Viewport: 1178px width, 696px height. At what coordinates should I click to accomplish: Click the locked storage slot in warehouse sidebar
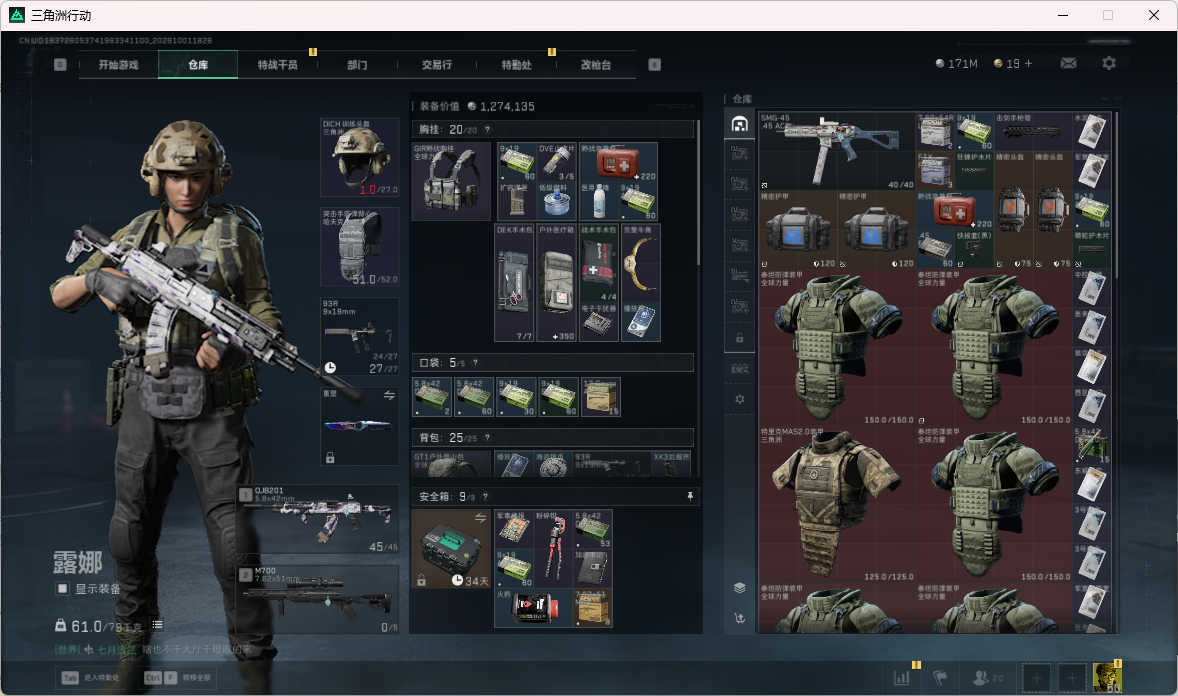(739, 338)
